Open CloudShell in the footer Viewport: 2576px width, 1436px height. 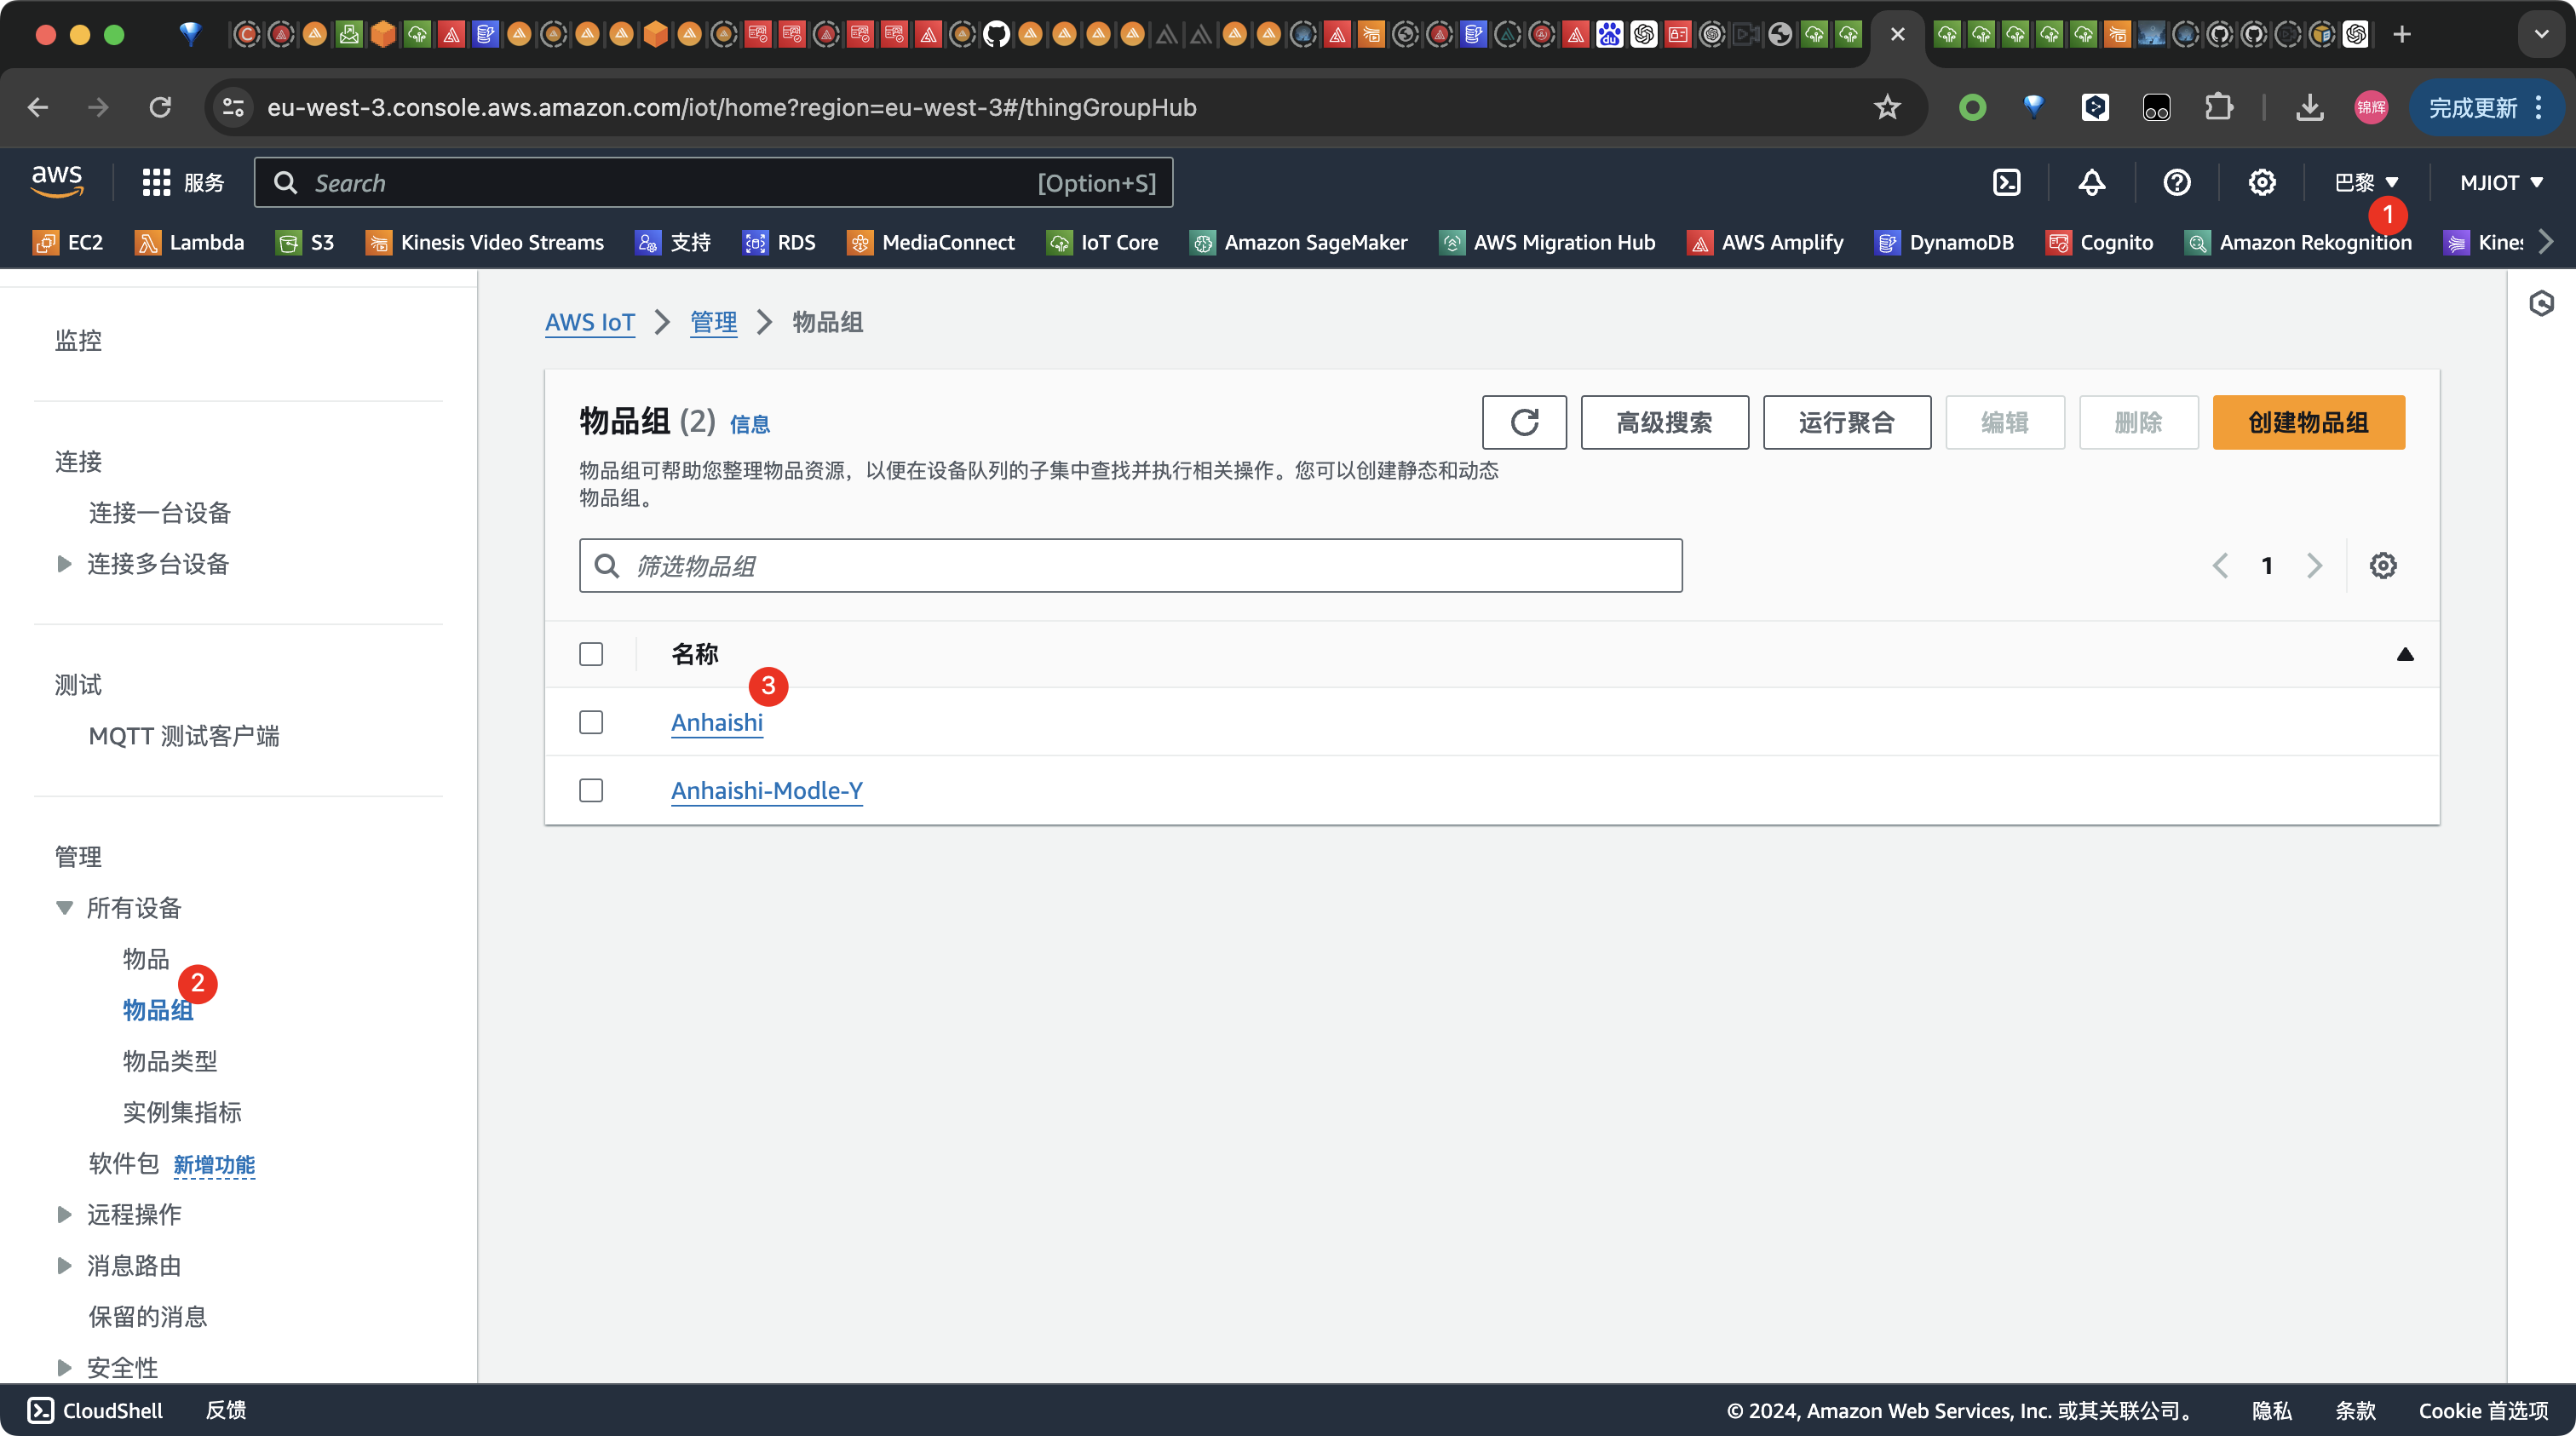pos(95,1410)
